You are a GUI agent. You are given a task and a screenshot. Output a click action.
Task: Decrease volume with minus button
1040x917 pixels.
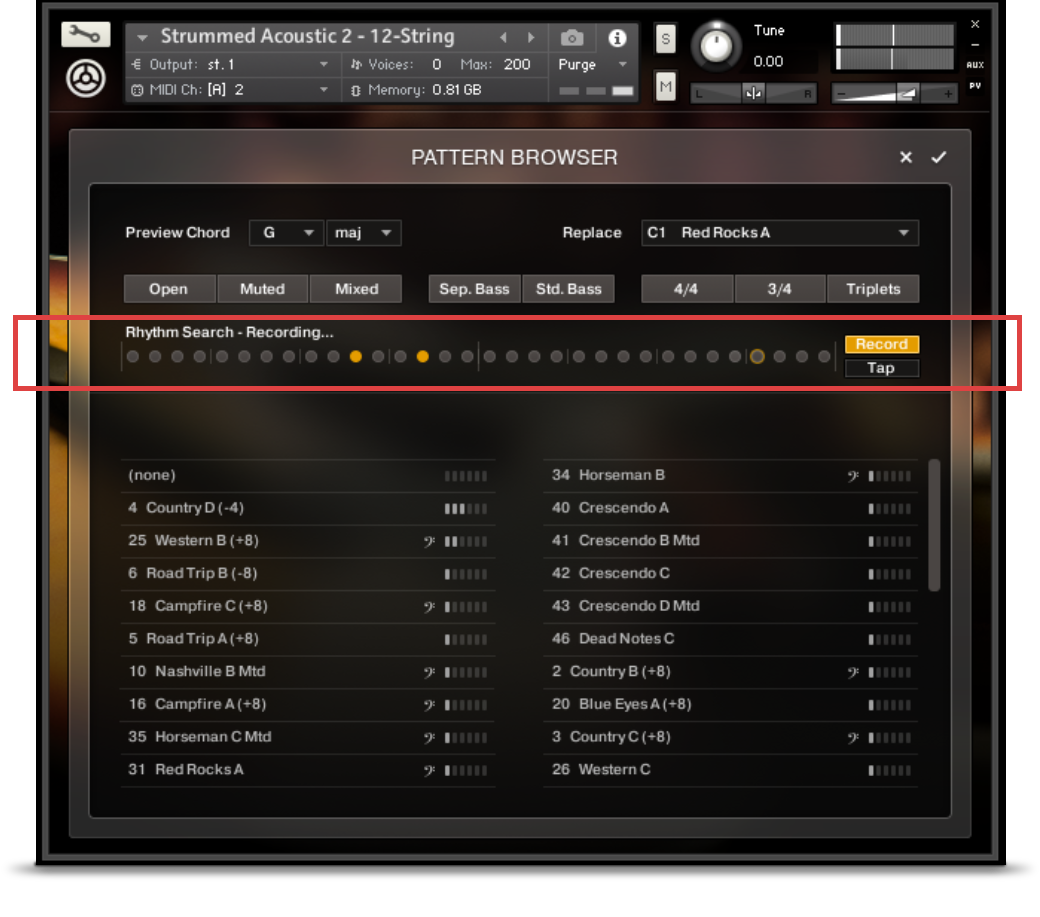coord(841,94)
